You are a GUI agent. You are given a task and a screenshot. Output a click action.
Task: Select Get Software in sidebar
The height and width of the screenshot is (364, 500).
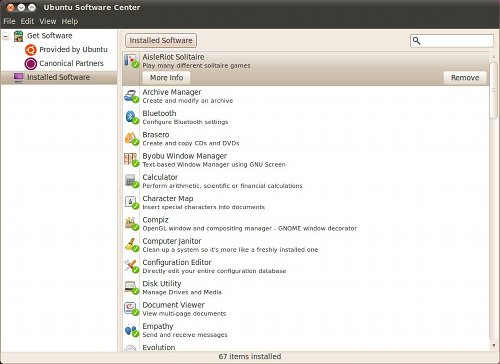tap(50, 36)
